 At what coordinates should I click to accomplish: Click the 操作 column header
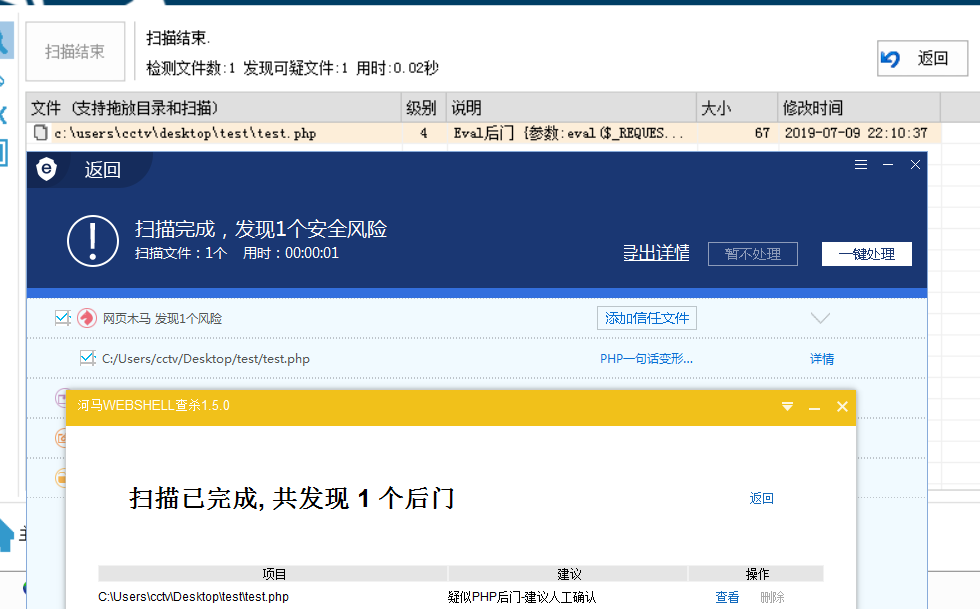tap(756, 574)
